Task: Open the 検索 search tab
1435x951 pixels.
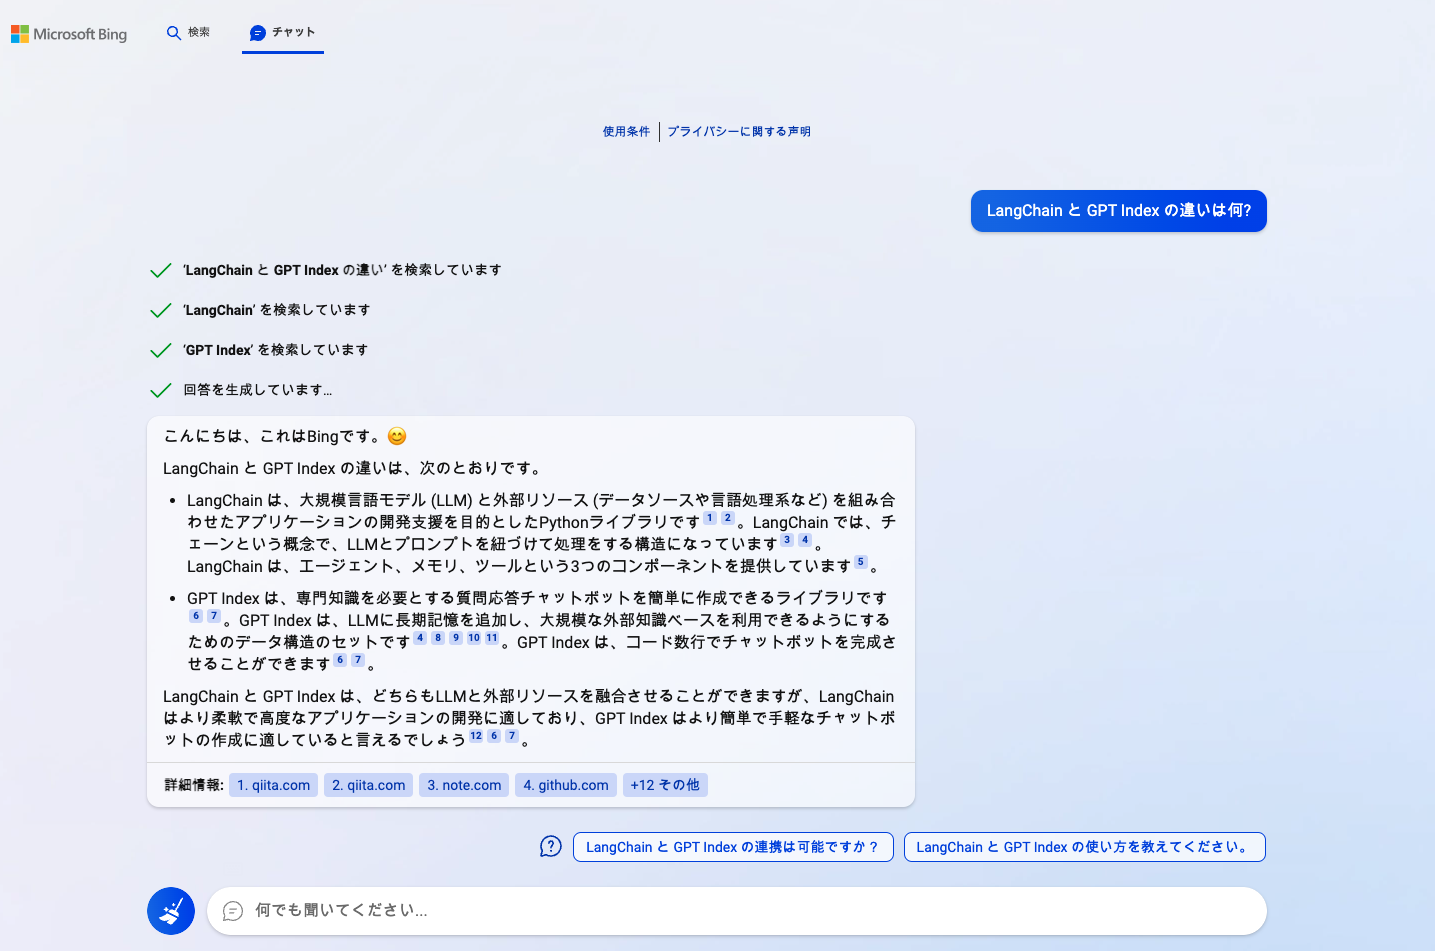Action: (188, 33)
